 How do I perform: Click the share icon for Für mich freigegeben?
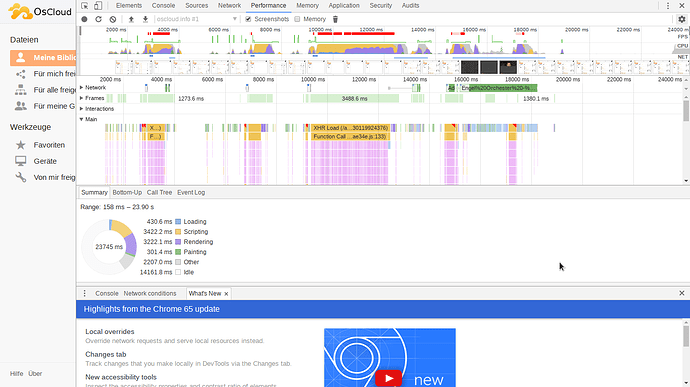(20, 74)
